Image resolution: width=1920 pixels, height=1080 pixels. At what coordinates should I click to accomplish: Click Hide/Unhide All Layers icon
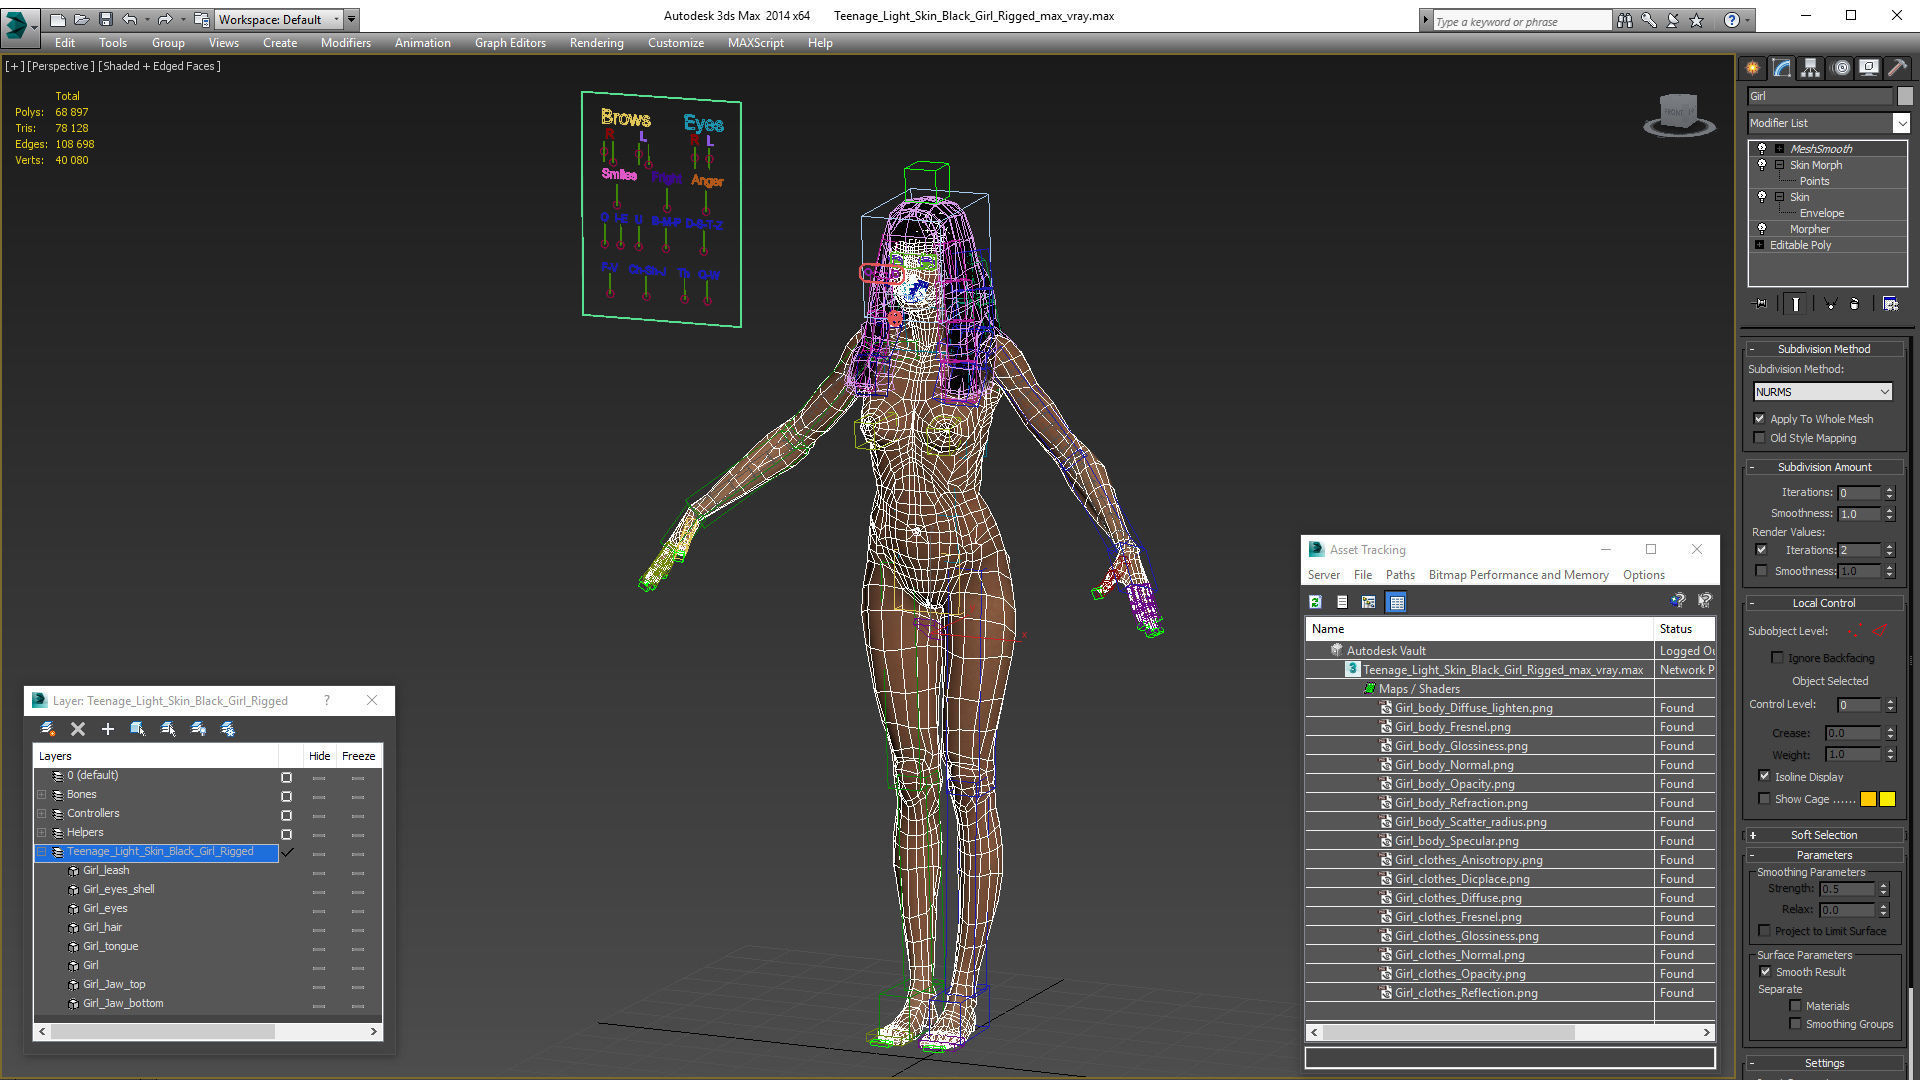[x=198, y=729]
